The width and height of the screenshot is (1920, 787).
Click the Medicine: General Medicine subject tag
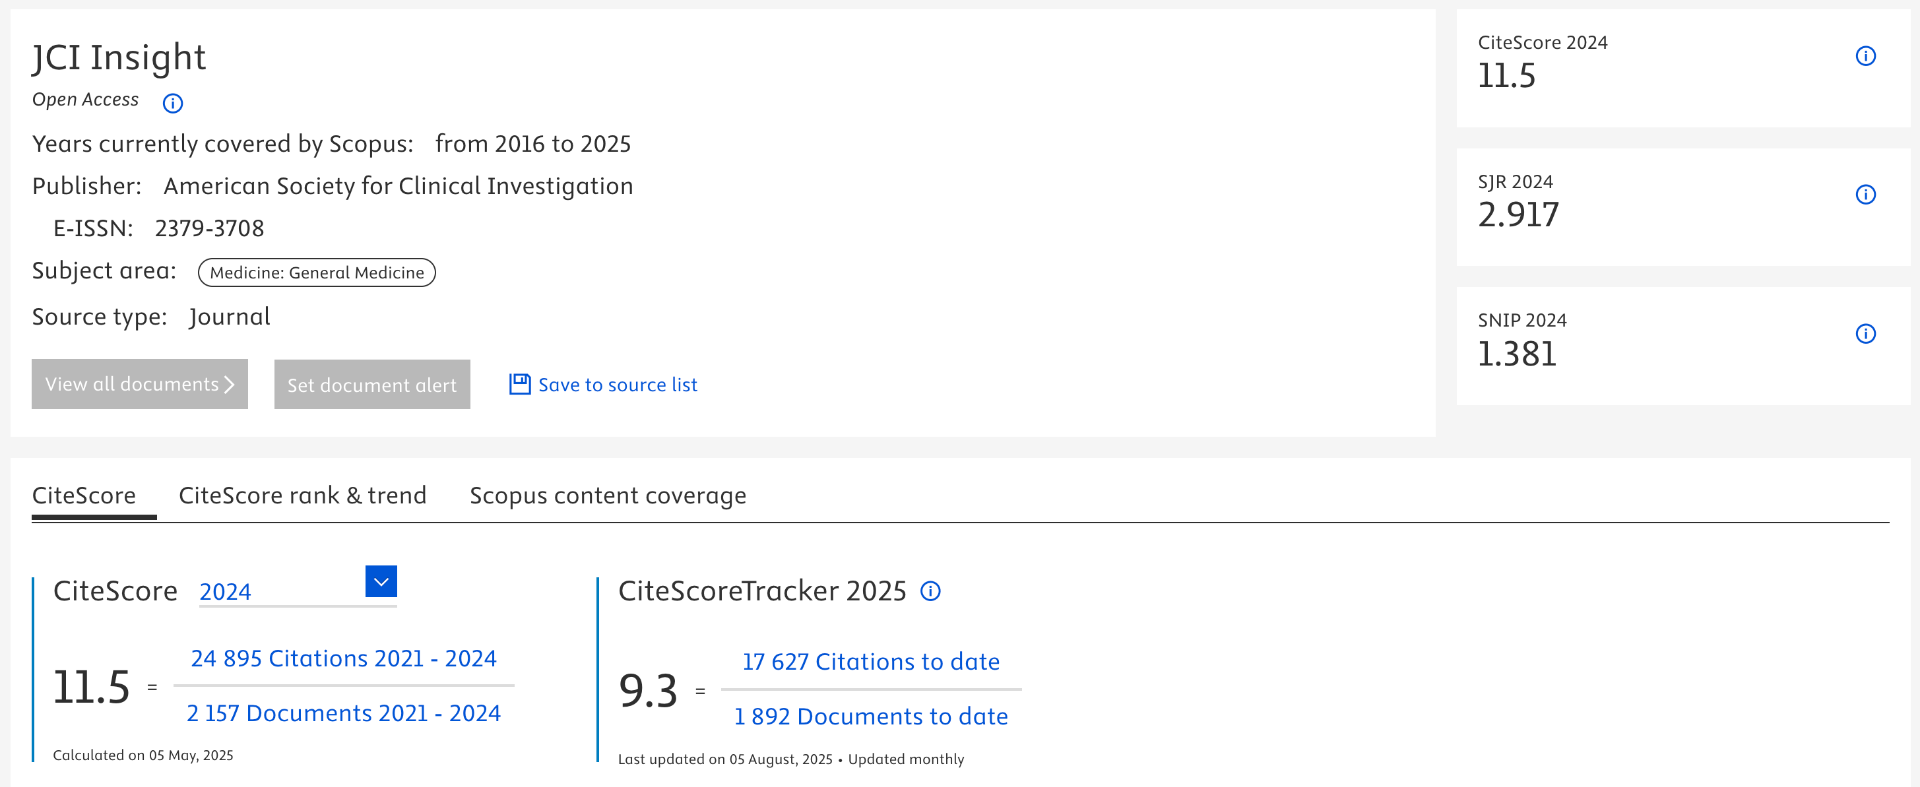317,273
